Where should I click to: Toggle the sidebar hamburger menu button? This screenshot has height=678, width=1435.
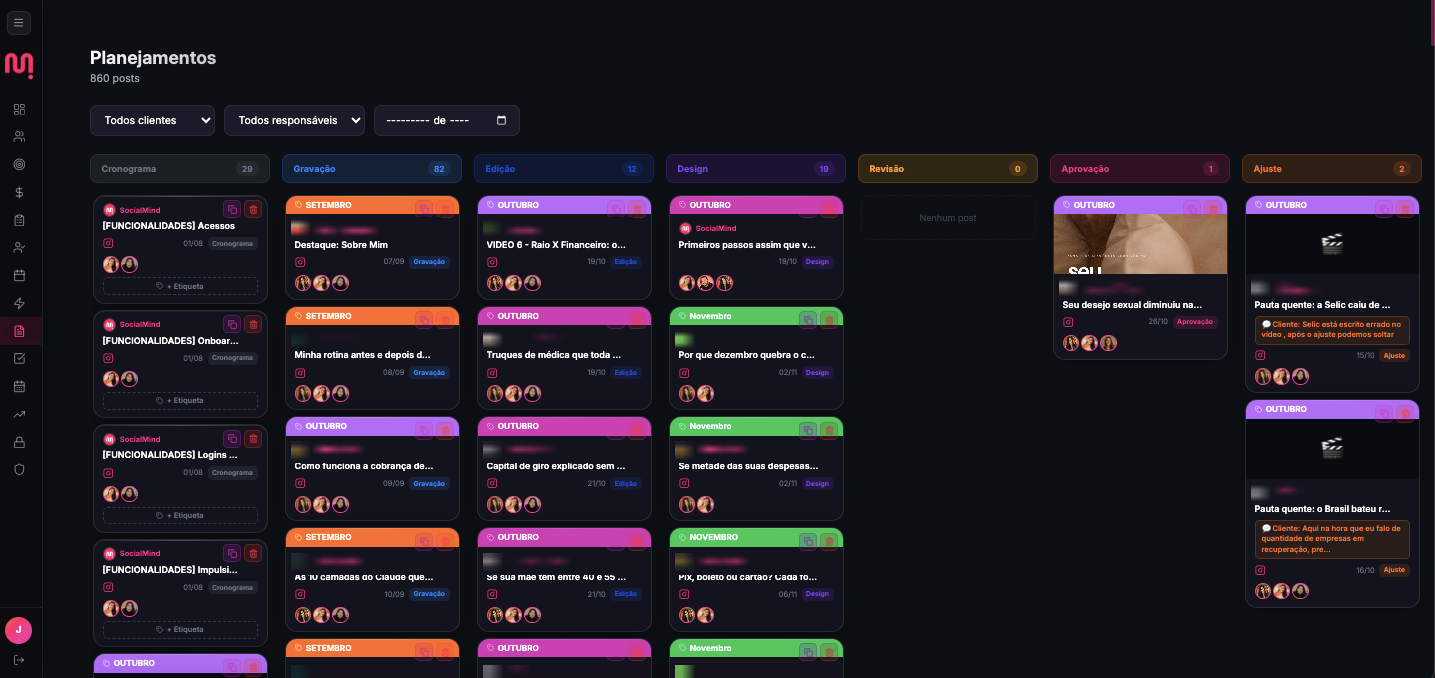(x=18, y=23)
